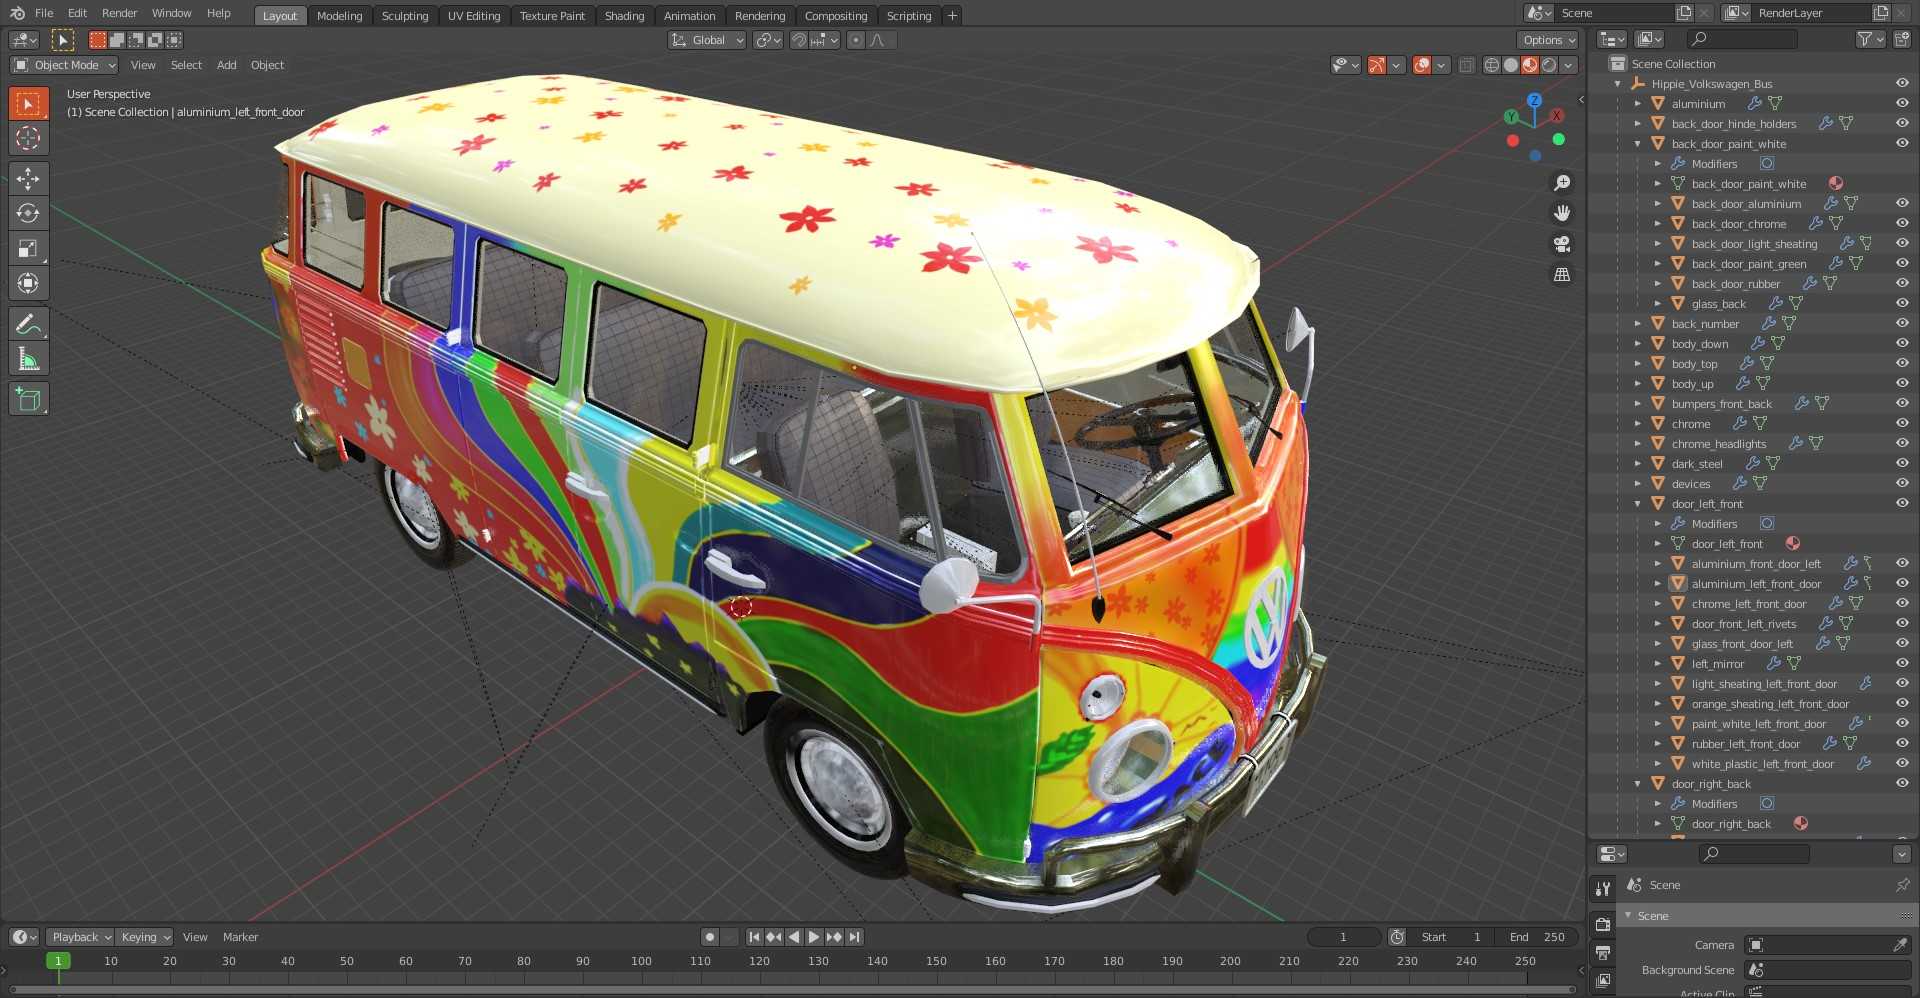Image resolution: width=1920 pixels, height=998 pixels.
Task: Pick the Scale tool
Action: click(x=28, y=248)
